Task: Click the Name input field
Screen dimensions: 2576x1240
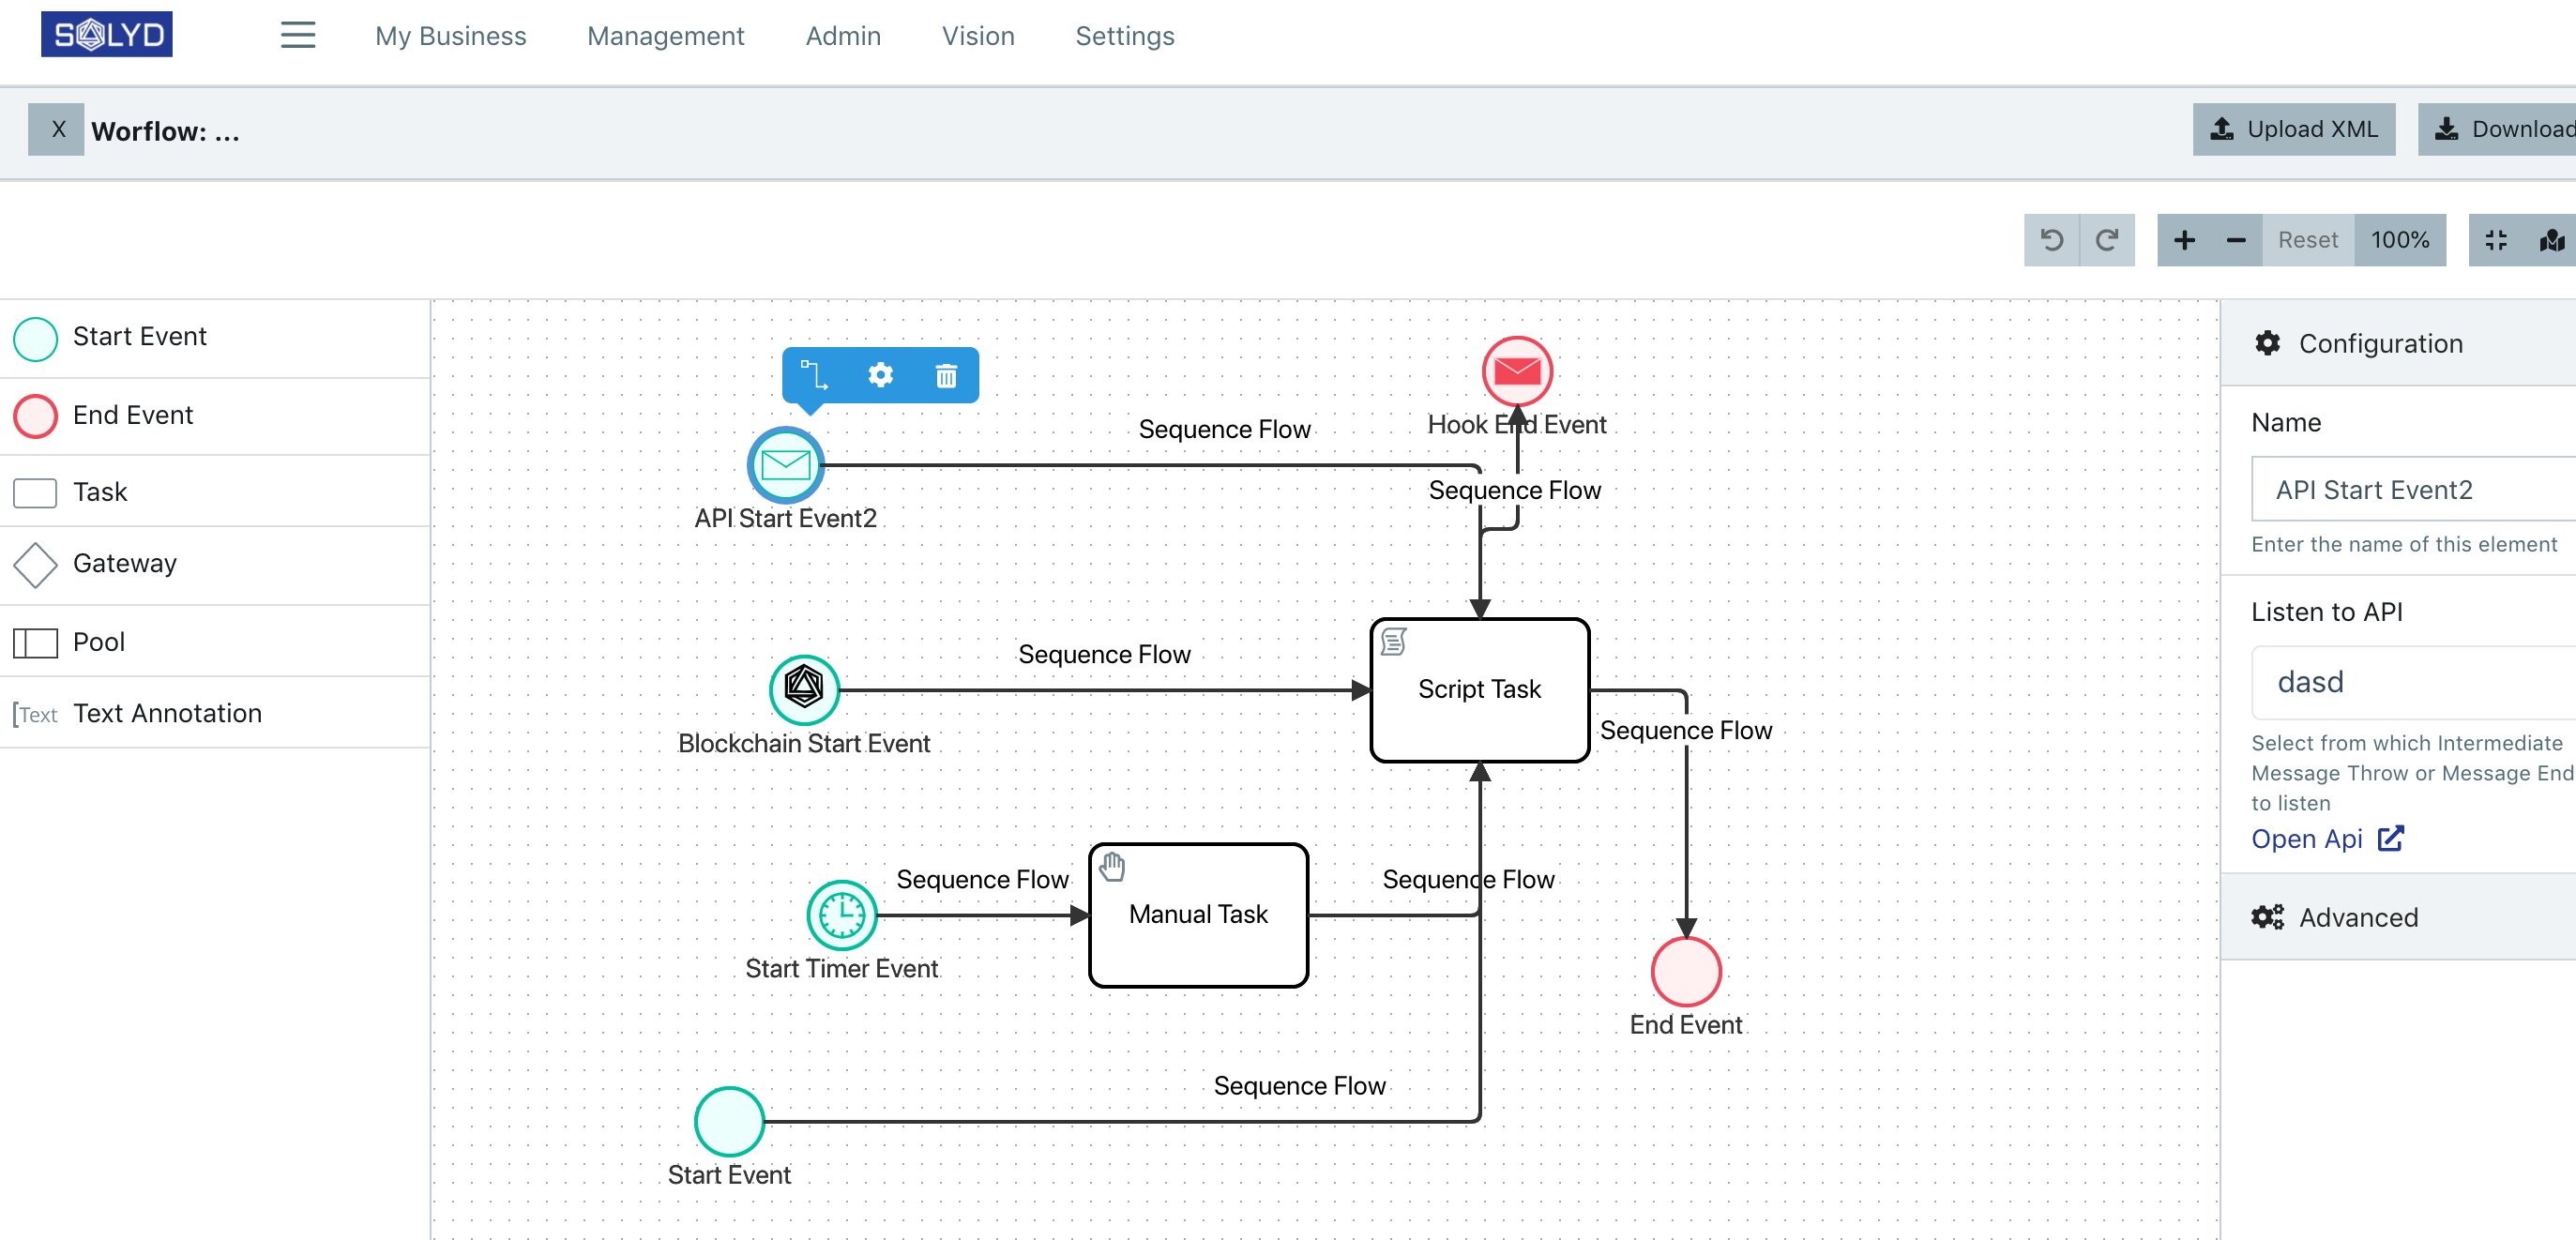Action: pos(2414,489)
